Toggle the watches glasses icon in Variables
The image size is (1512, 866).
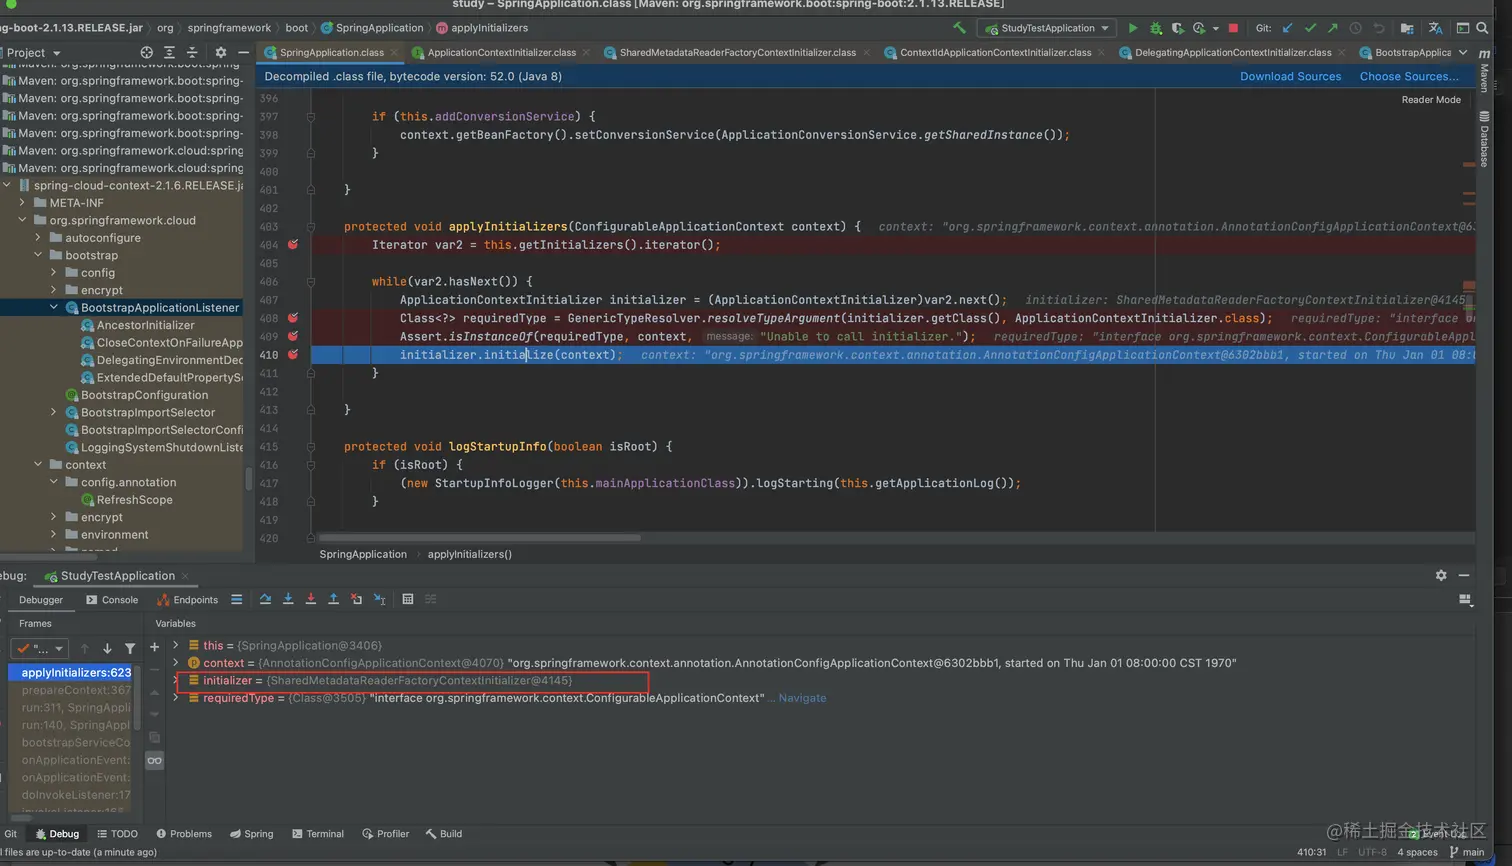coord(154,761)
